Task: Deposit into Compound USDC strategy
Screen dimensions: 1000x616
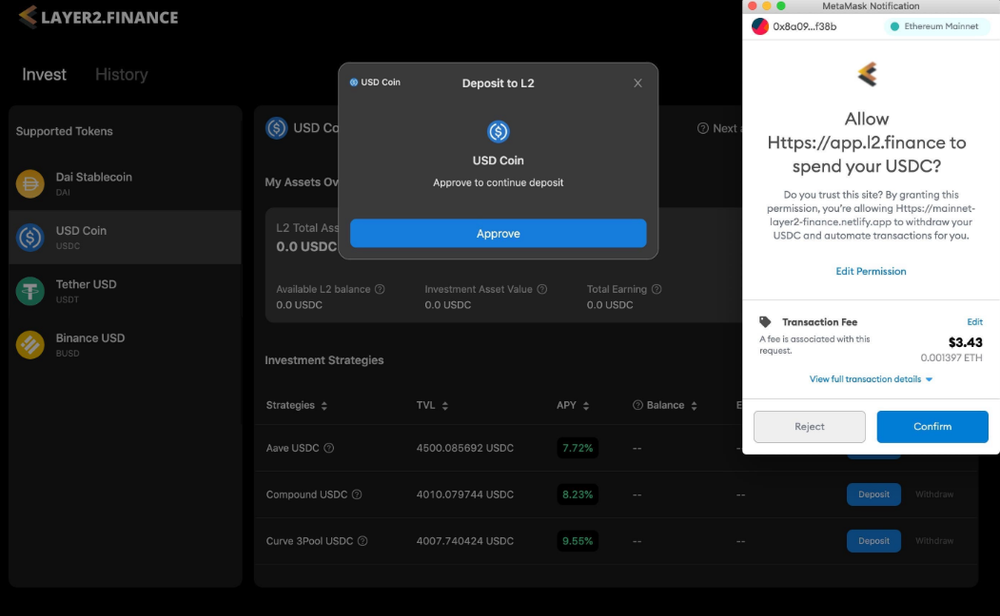Action: (x=874, y=494)
